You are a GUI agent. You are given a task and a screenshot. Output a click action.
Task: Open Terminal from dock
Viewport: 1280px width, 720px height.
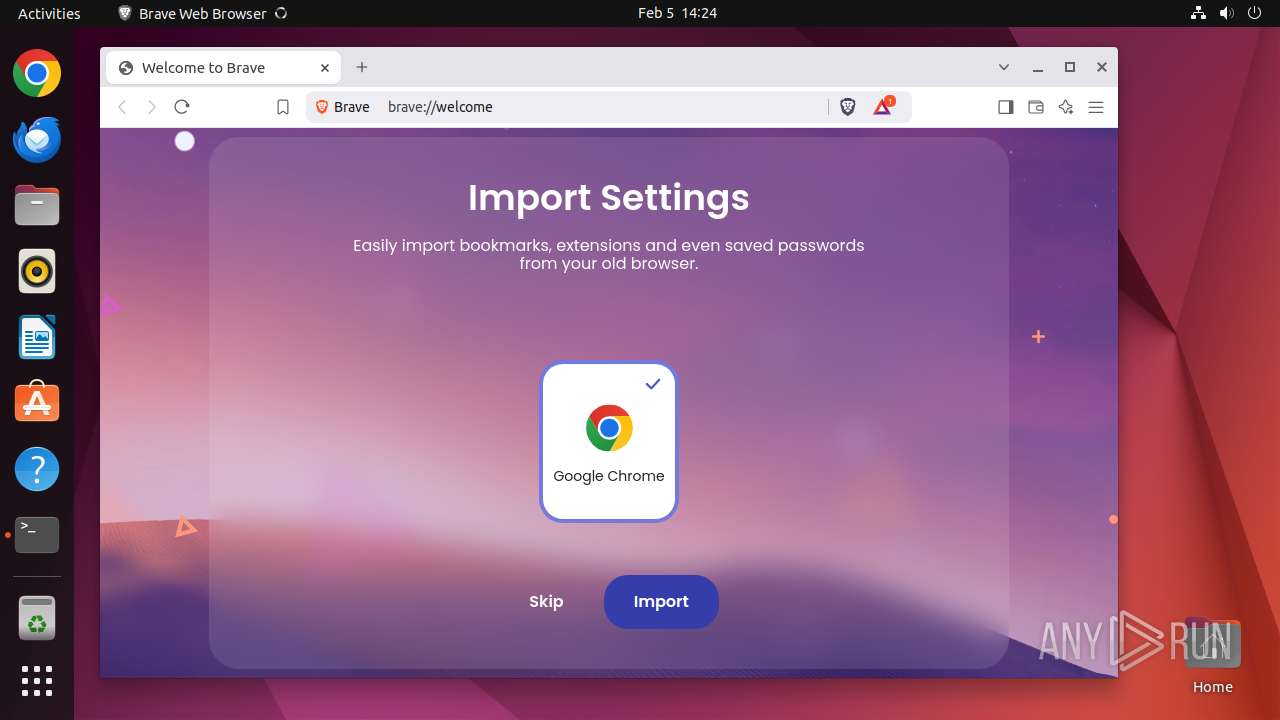pos(37,535)
